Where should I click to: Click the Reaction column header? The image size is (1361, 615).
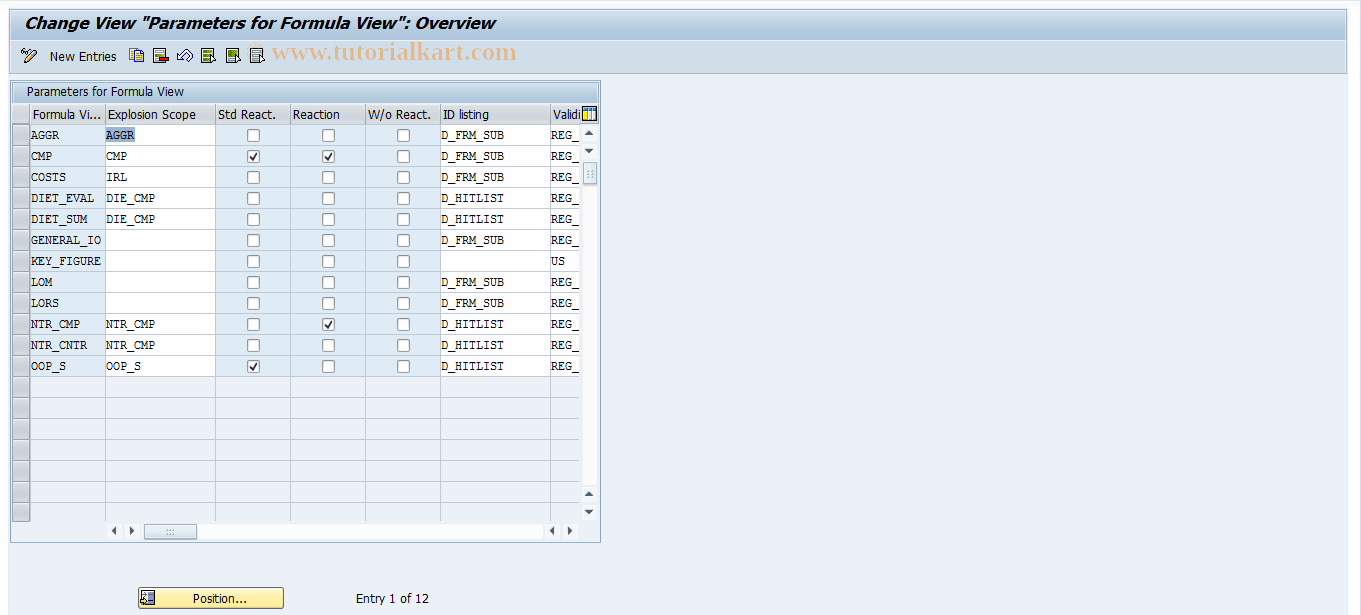[327, 114]
